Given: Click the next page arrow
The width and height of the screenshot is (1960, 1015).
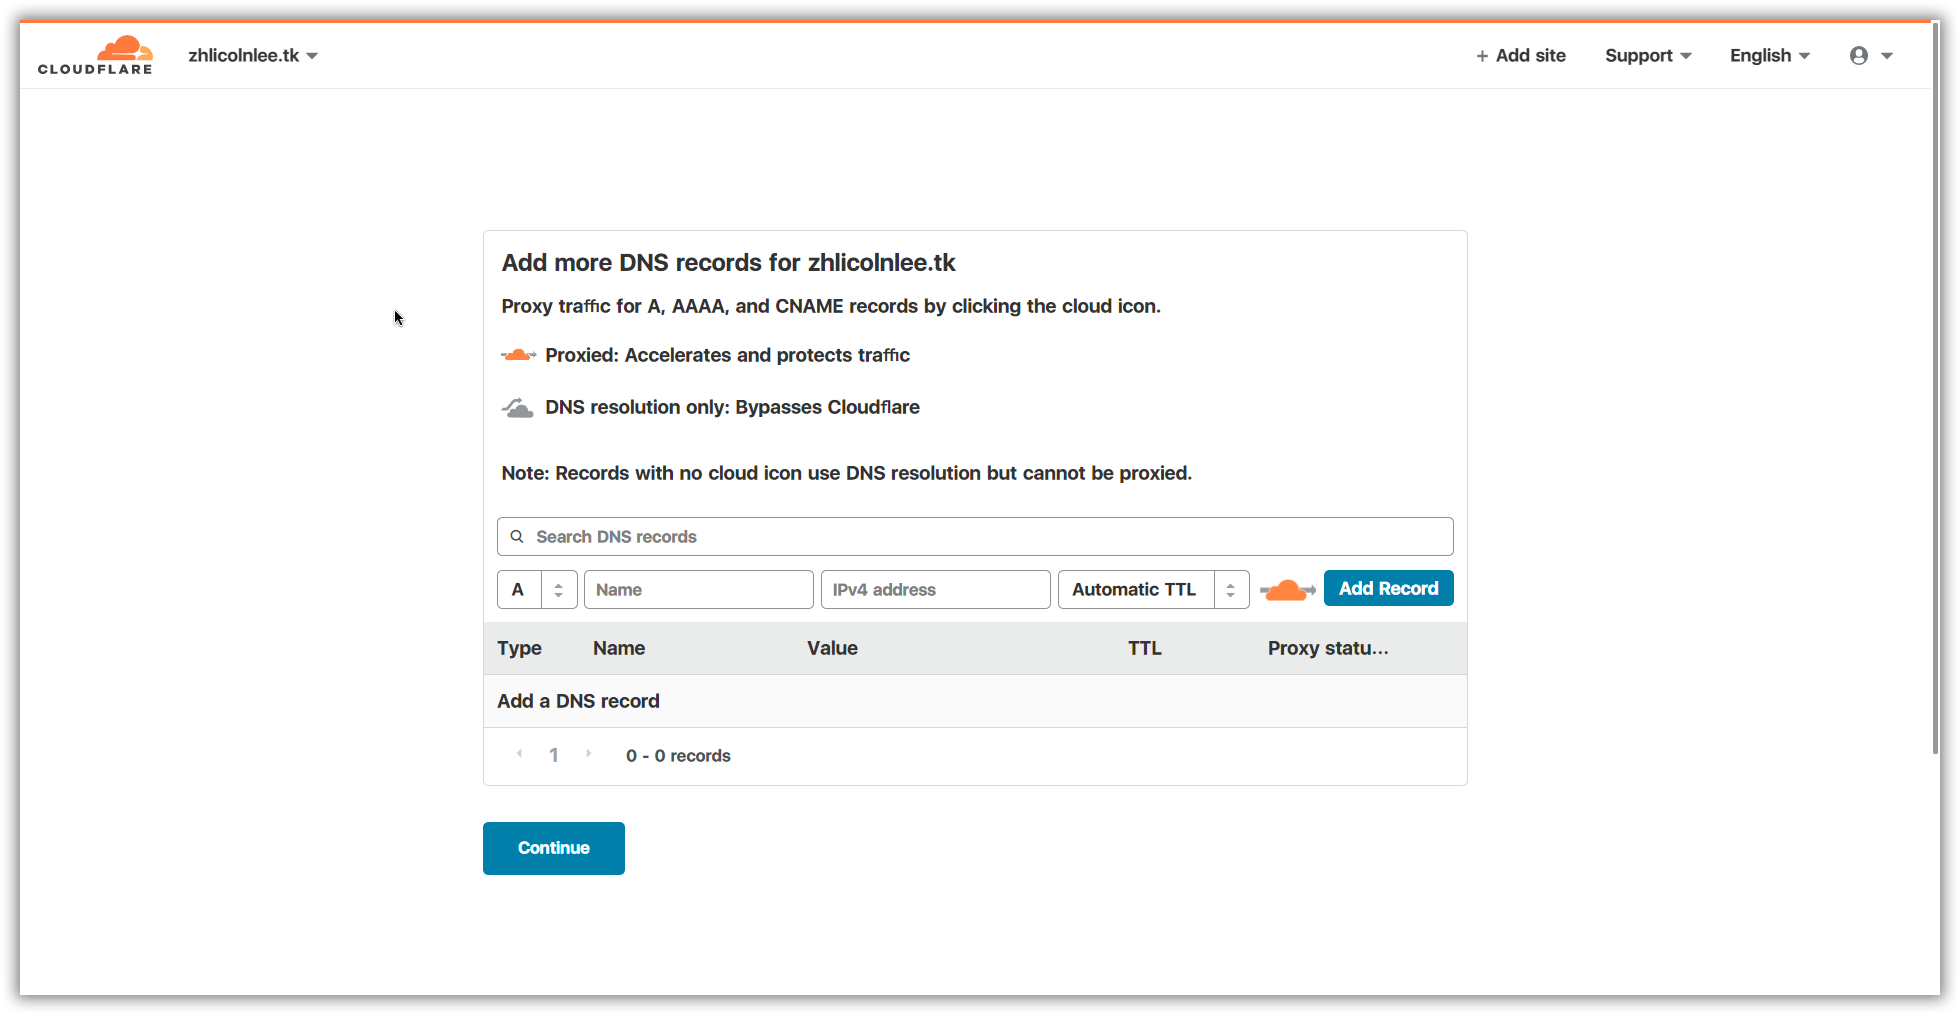Looking at the screenshot, I should pos(588,754).
